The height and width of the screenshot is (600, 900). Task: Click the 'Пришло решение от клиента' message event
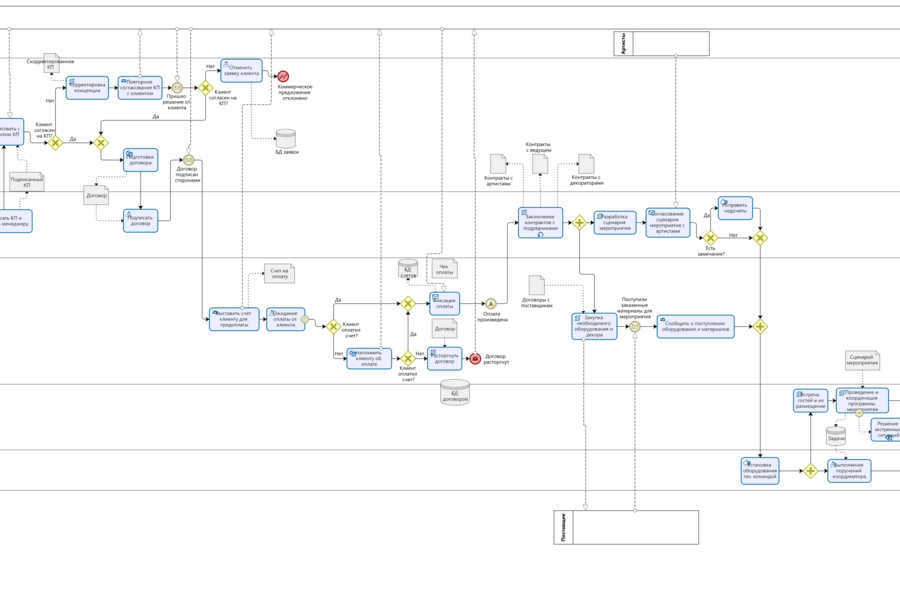tap(177, 88)
